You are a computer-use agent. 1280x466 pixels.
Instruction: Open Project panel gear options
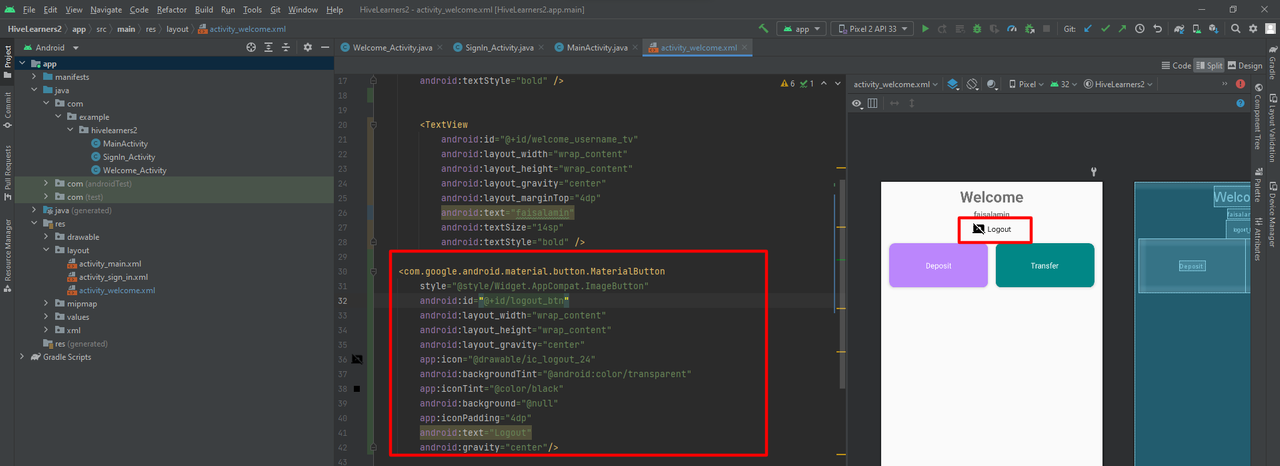(308, 47)
